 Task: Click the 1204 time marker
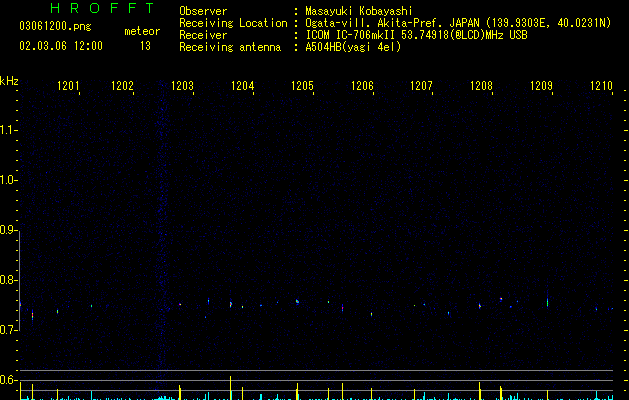point(243,86)
